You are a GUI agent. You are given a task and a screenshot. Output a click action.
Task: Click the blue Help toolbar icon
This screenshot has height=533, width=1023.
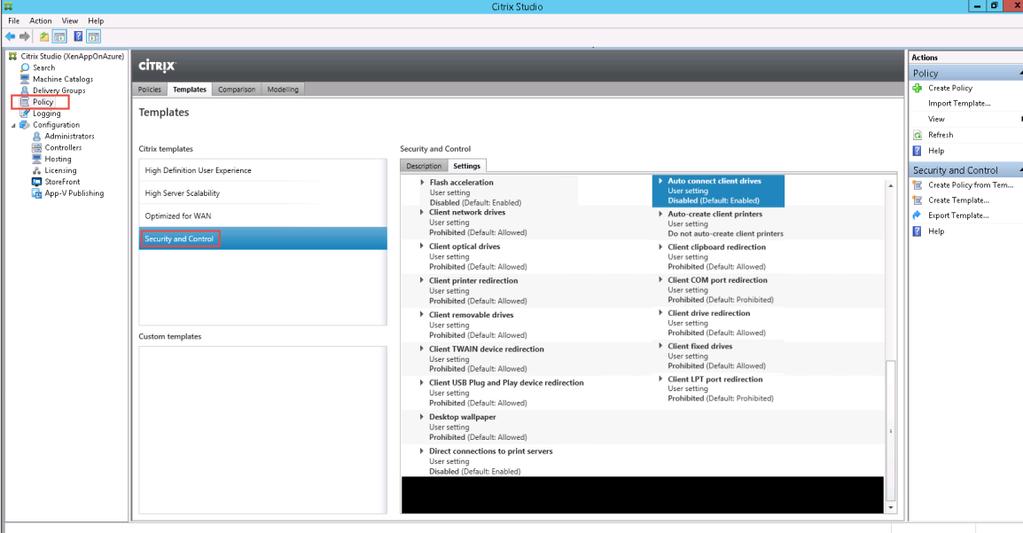pyautogui.click(x=78, y=37)
